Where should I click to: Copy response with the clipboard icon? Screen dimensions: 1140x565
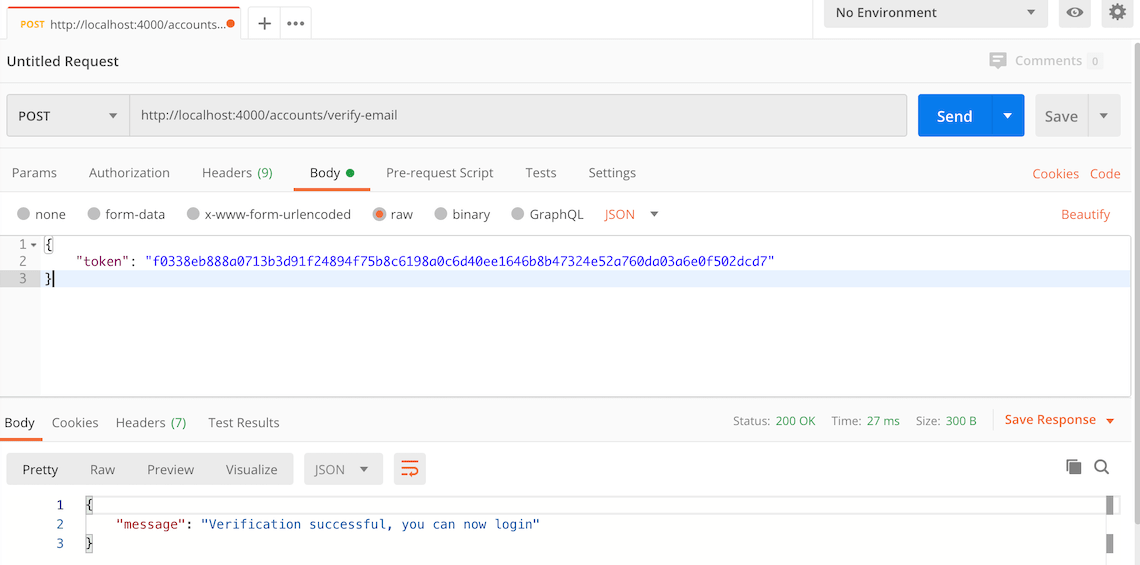[1074, 467]
